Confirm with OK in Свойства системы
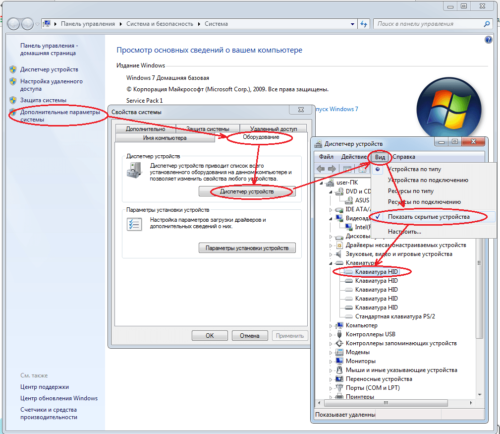The width and height of the screenshot is (500, 434). point(210,336)
